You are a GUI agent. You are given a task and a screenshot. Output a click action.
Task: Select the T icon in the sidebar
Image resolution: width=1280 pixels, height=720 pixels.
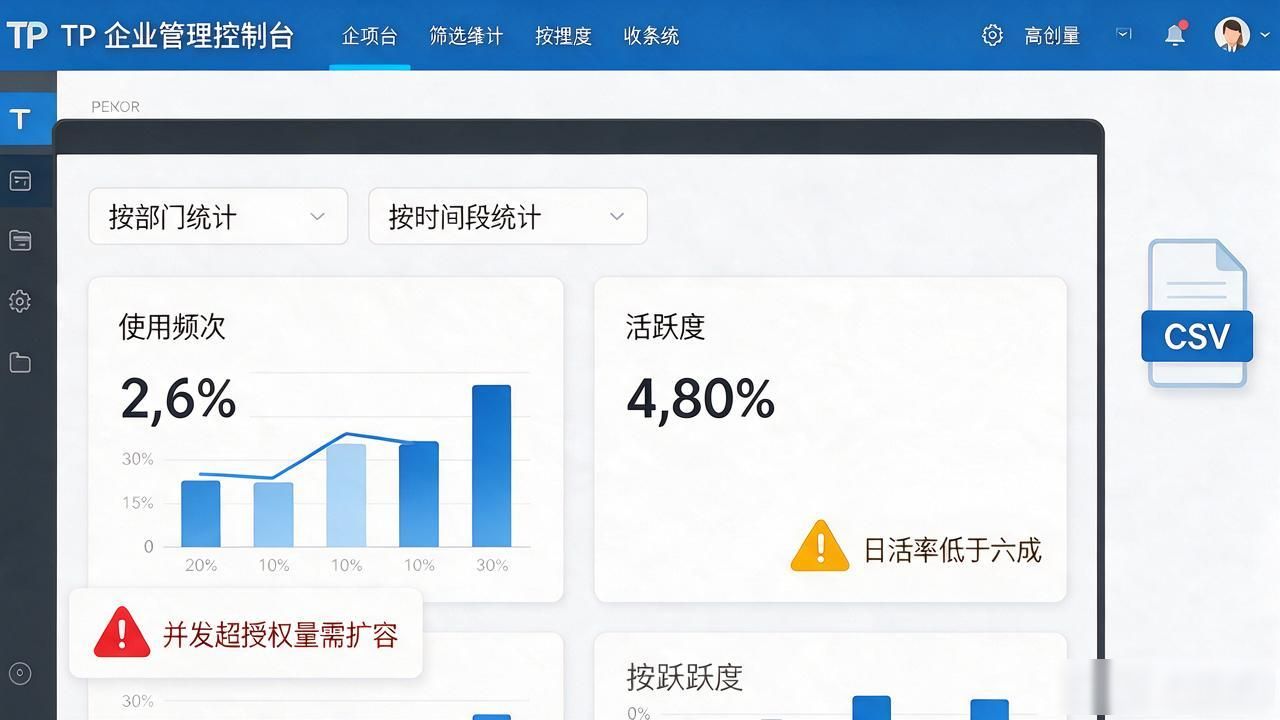[x=20, y=120]
